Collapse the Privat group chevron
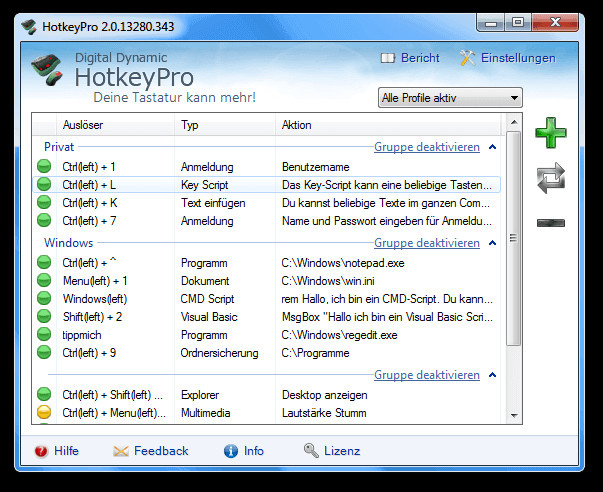The image size is (603, 492). coord(492,147)
